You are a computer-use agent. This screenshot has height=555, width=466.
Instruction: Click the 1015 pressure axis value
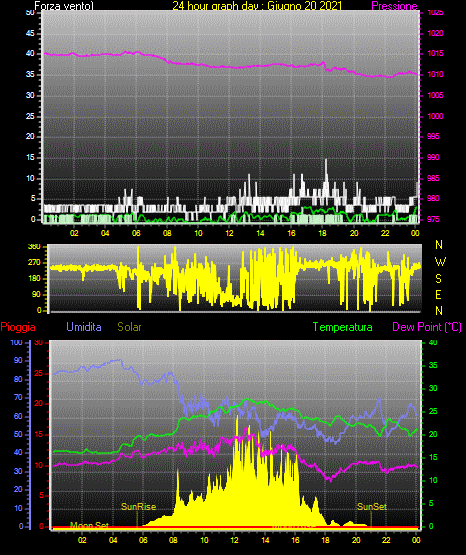(x=435, y=54)
